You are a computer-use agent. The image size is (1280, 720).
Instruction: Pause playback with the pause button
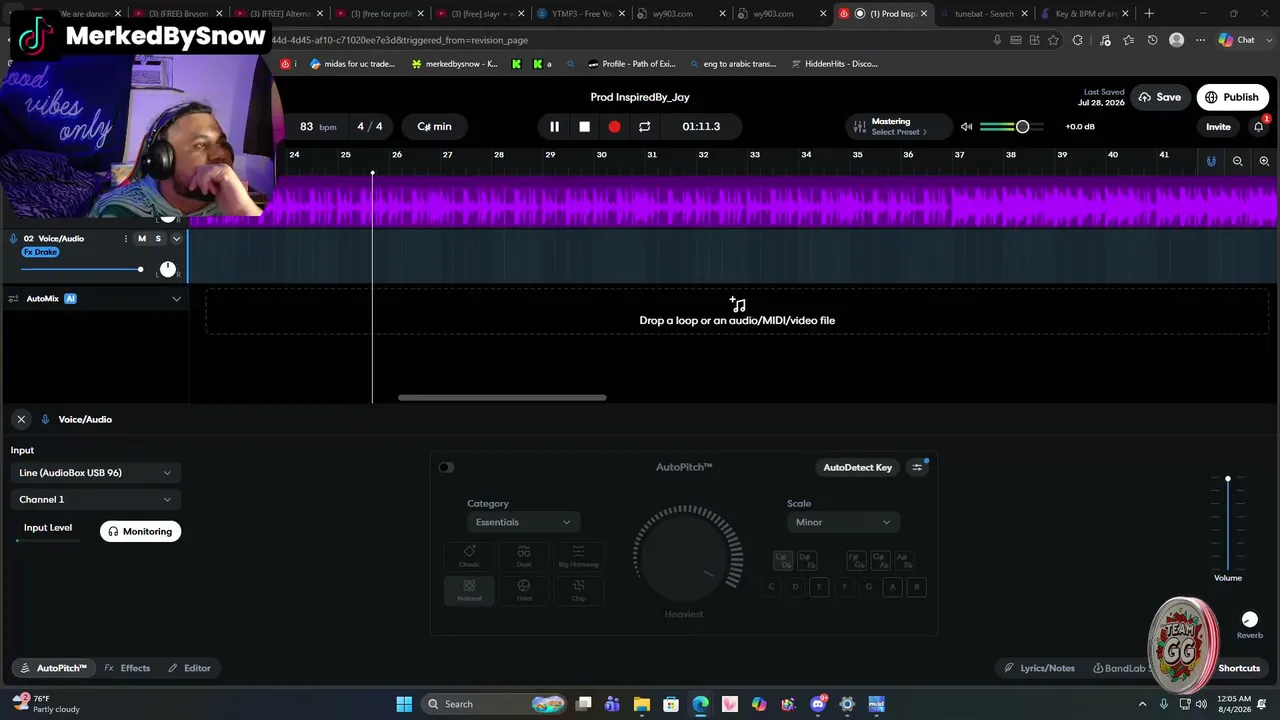[554, 127]
